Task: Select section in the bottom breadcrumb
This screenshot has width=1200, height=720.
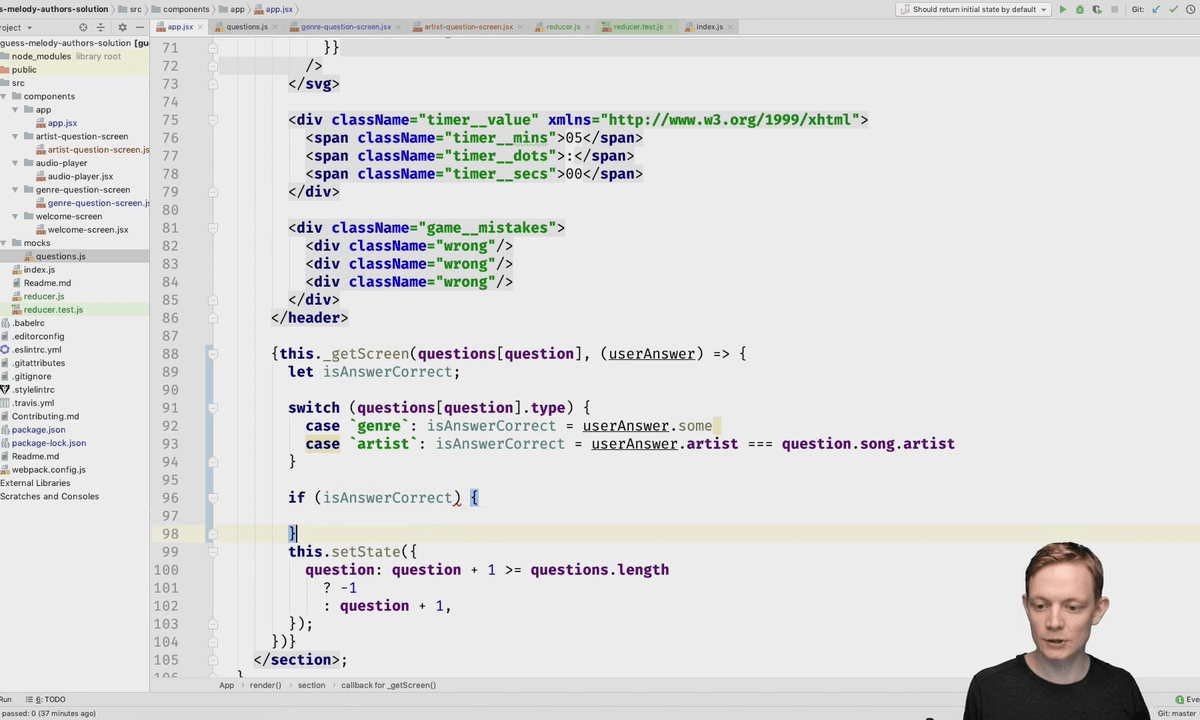Action: click(x=311, y=685)
